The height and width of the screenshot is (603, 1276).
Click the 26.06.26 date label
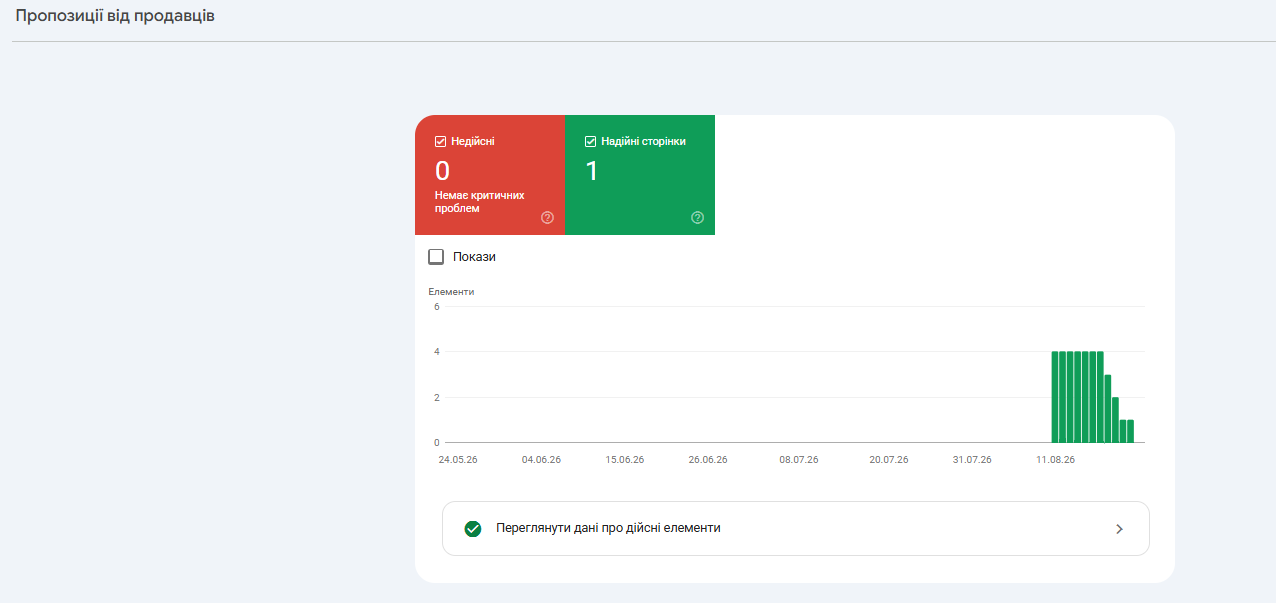click(708, 460)
